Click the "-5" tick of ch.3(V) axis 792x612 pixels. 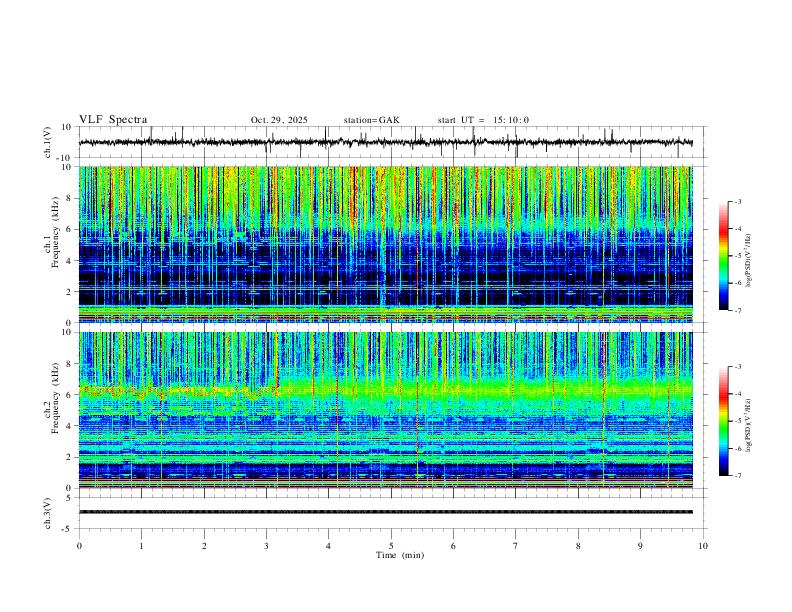(68, 529)
